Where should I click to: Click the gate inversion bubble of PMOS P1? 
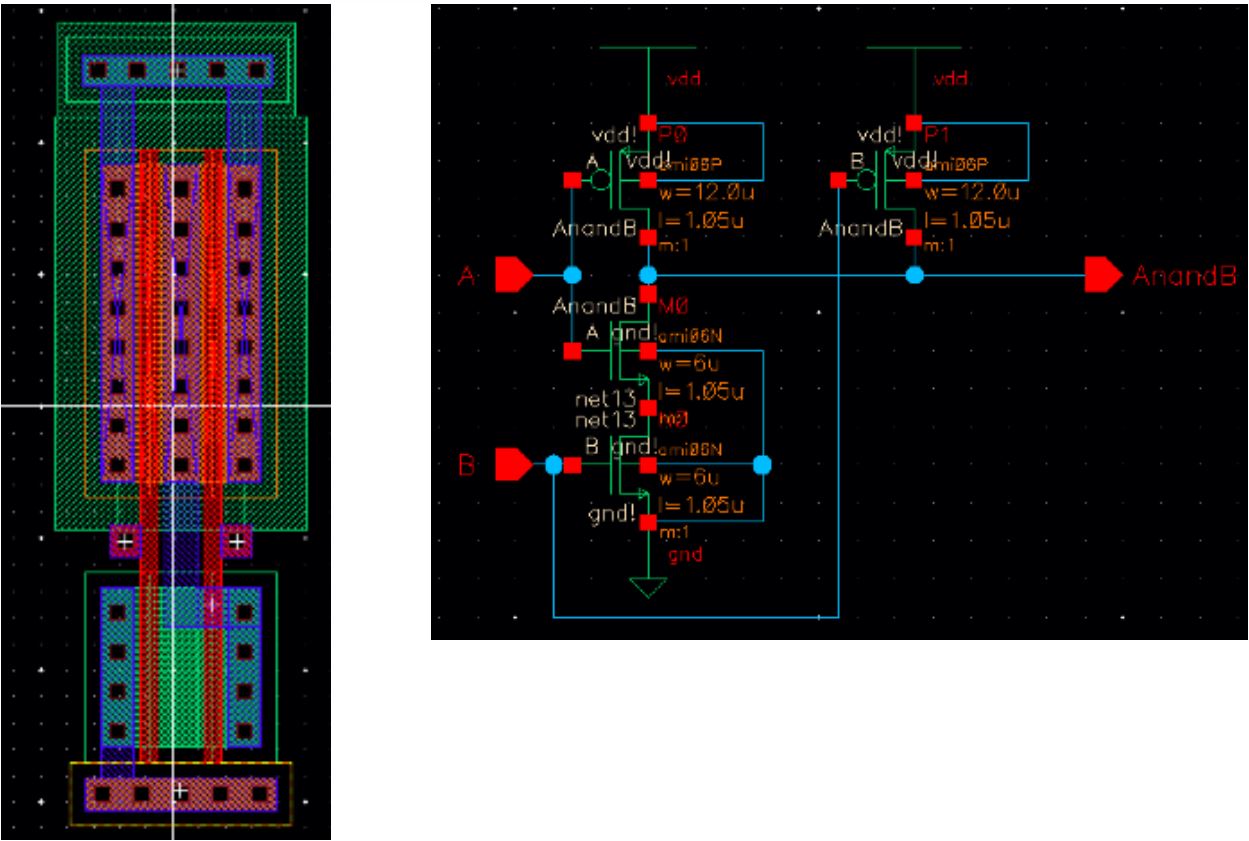(865, 181)
